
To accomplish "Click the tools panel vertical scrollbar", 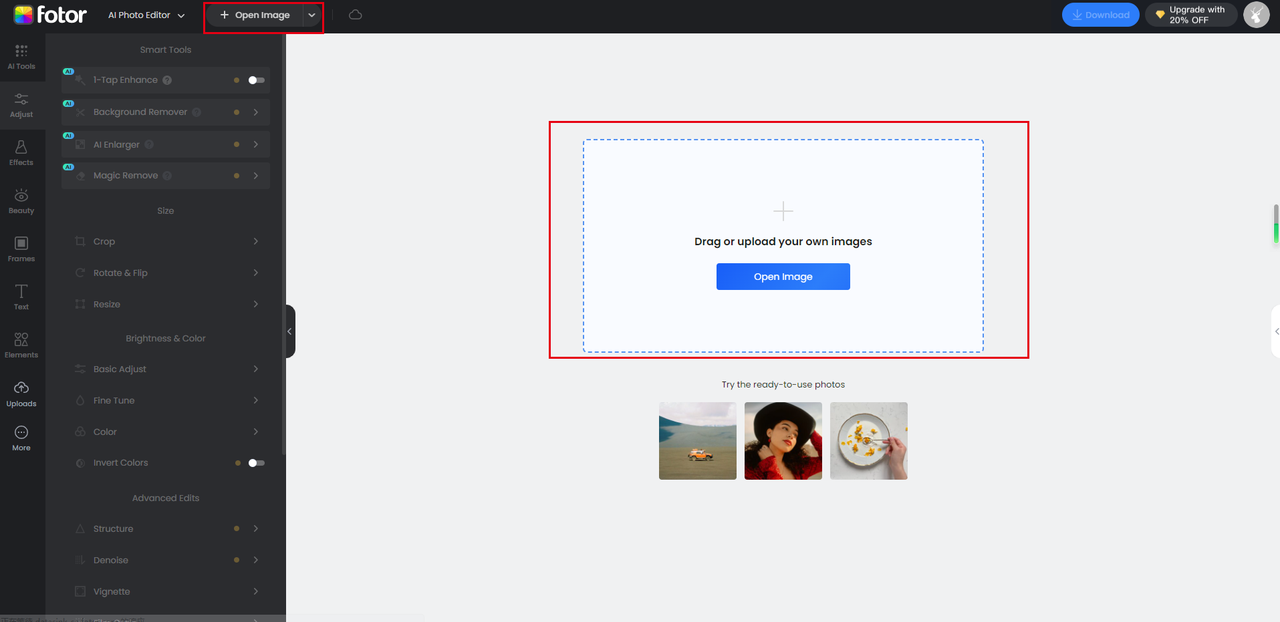I will pos(284,245).
